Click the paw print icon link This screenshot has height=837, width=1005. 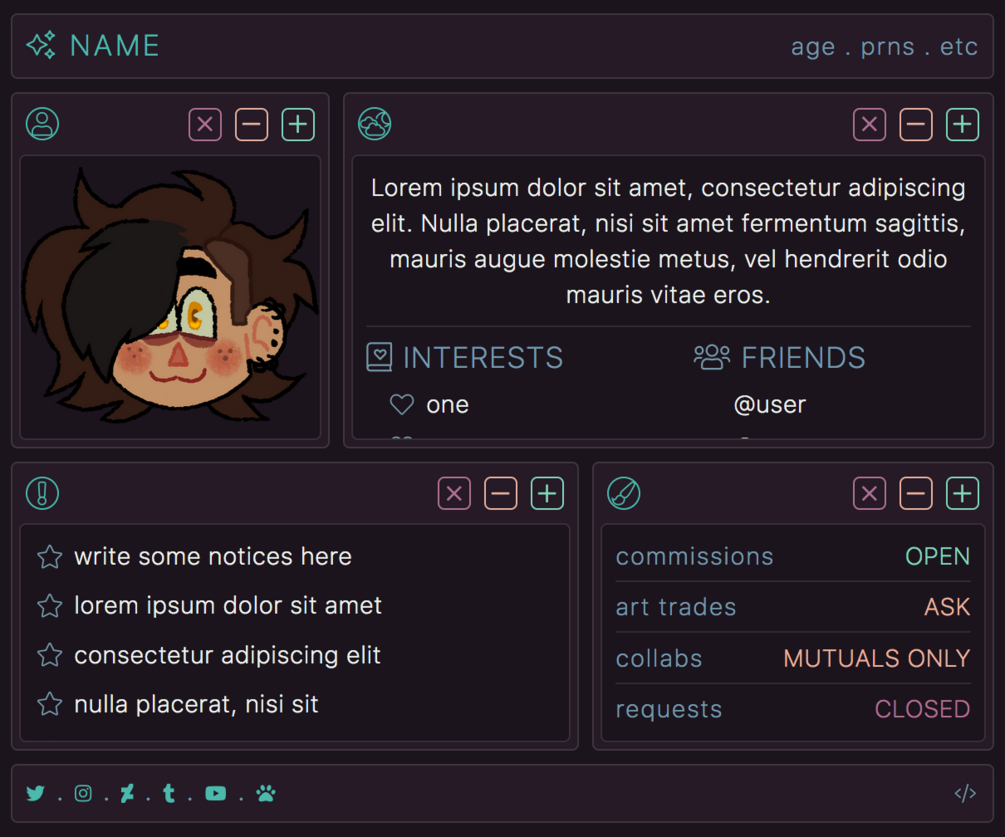(x=266, y=793)
